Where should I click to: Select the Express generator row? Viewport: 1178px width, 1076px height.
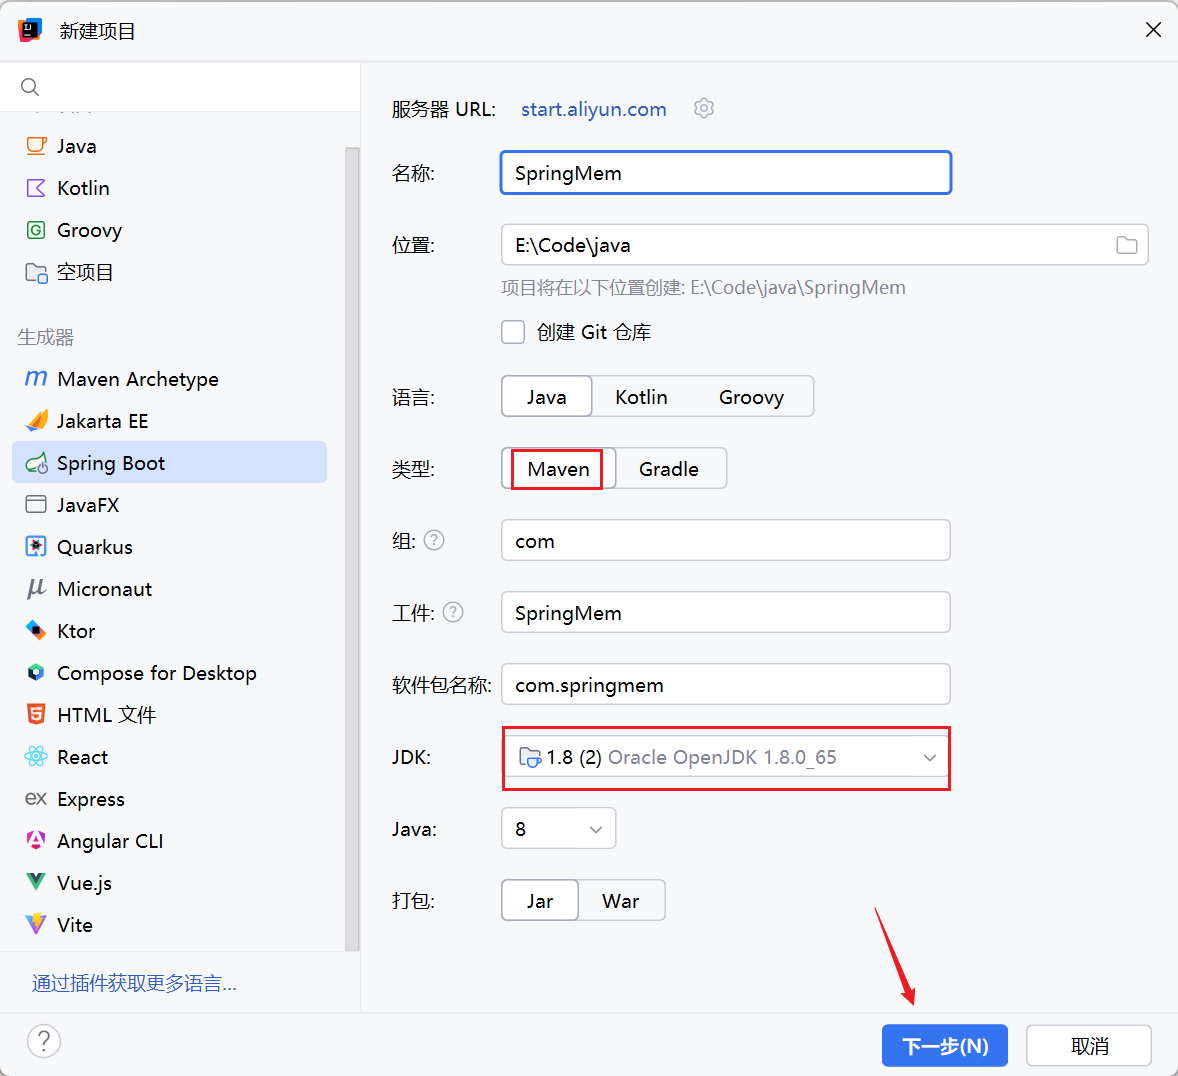[x=170, y=799]
